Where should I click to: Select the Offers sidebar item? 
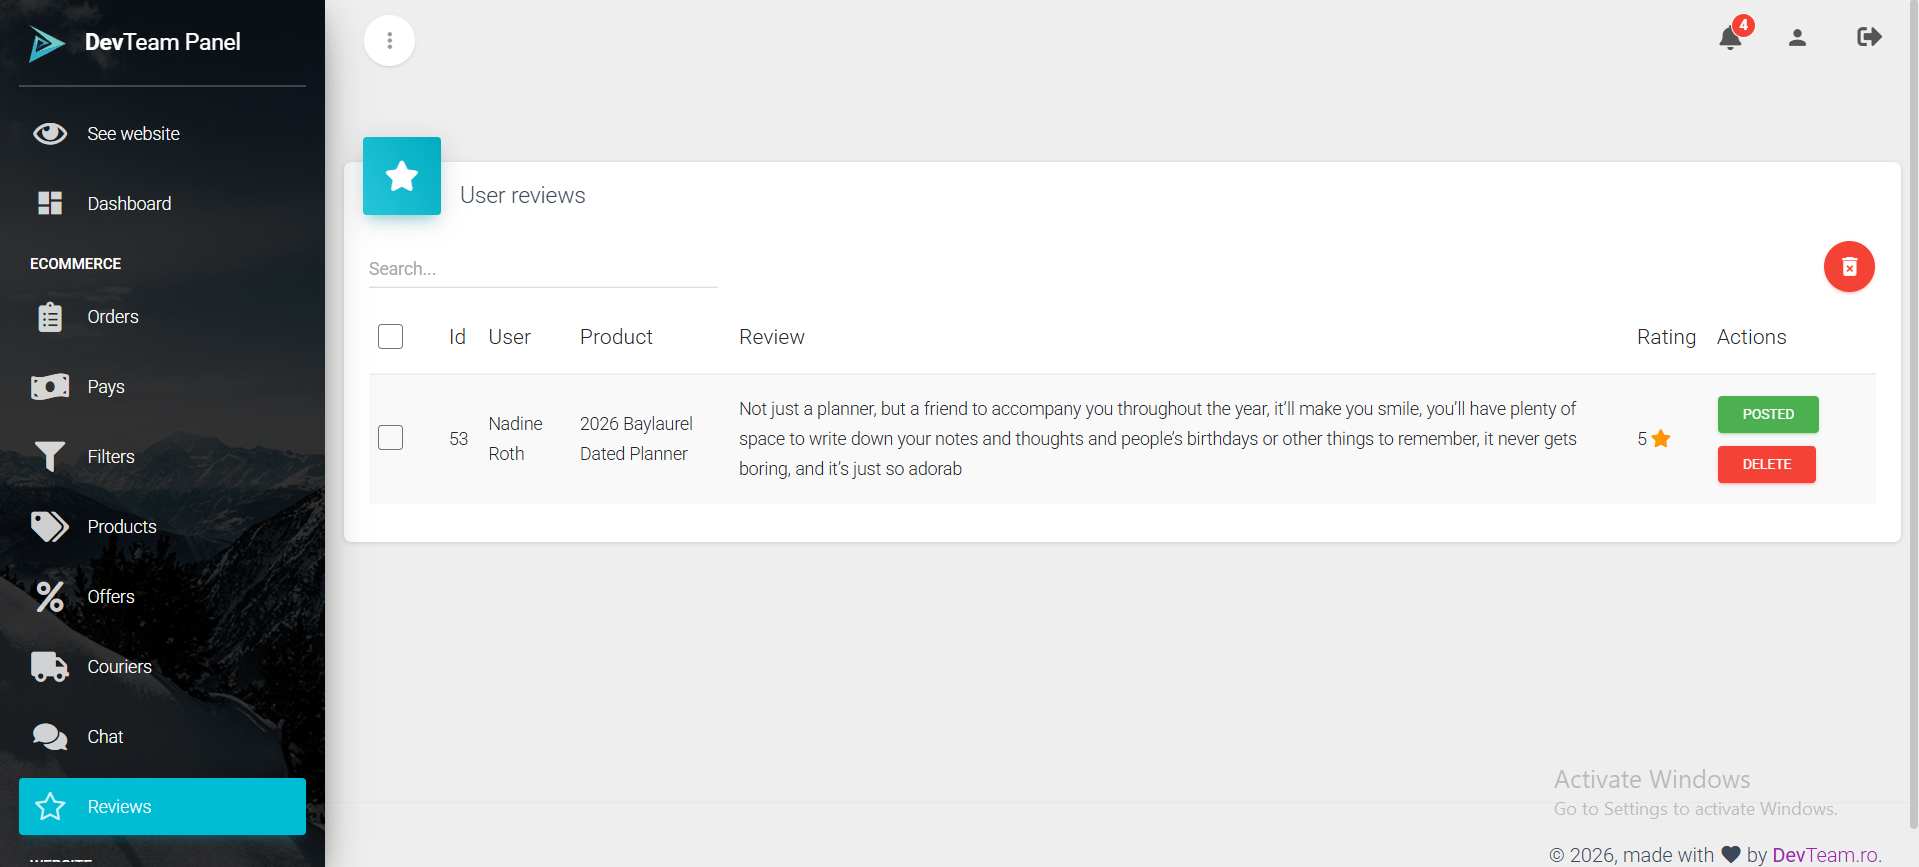110,597
